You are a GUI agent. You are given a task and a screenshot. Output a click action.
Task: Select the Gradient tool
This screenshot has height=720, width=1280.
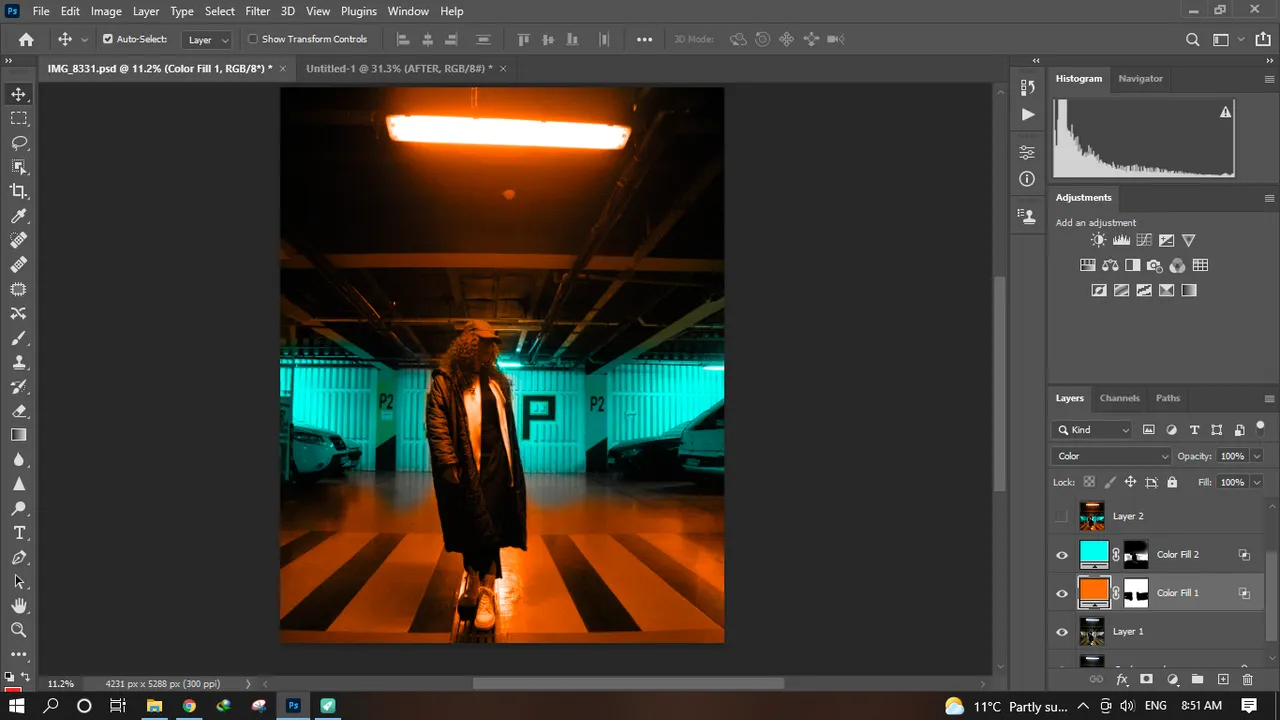tap(19, 435)
